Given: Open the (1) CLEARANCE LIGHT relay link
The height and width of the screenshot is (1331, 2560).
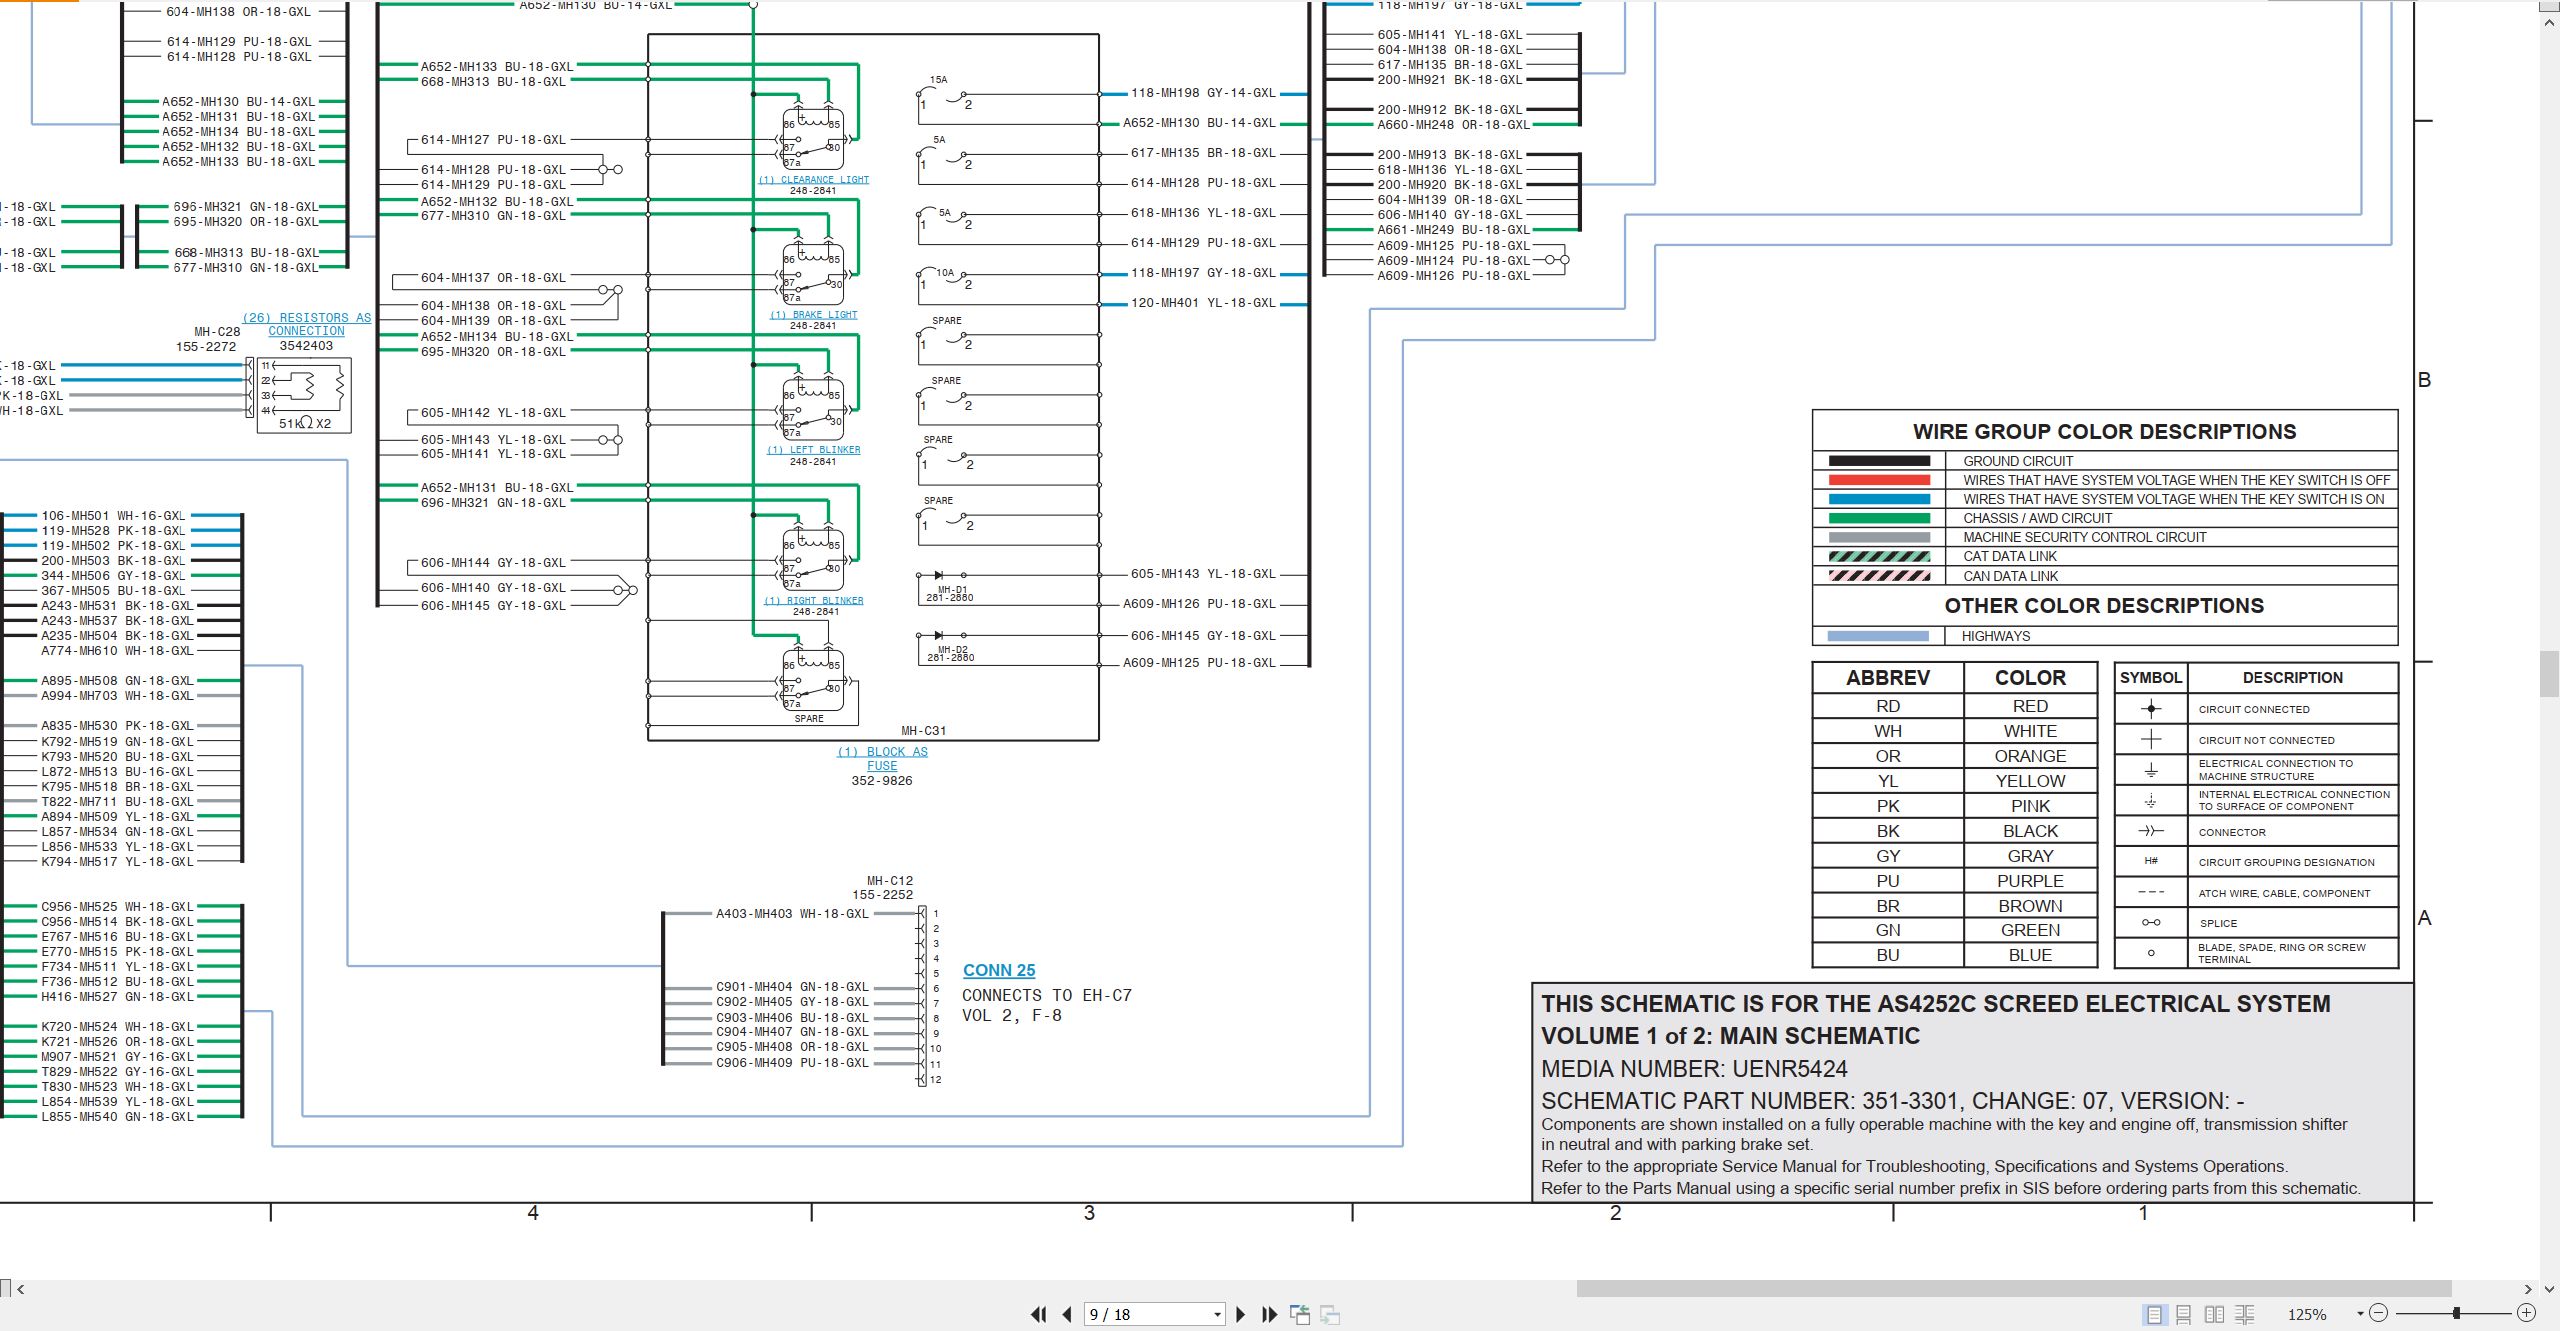Looking at the screenshot, I should pyautogui.click(x=813, y=180).
